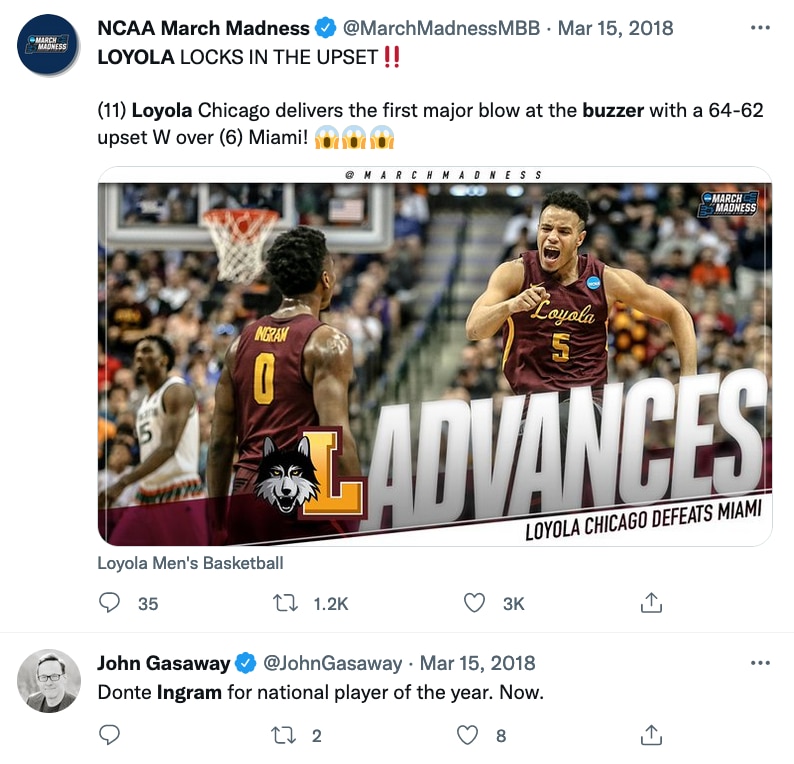Open the Mar 15, 2018 timestamp on March Madness tweet
Viewport: 794px width, 764px height.
pos(616,28)
